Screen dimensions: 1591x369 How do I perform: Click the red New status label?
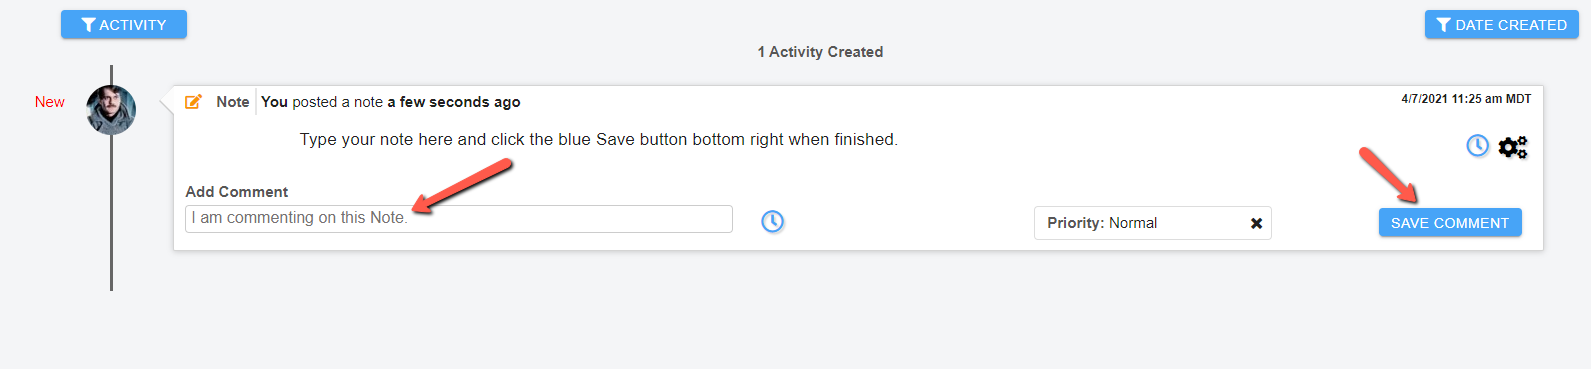tap(50, 102)
